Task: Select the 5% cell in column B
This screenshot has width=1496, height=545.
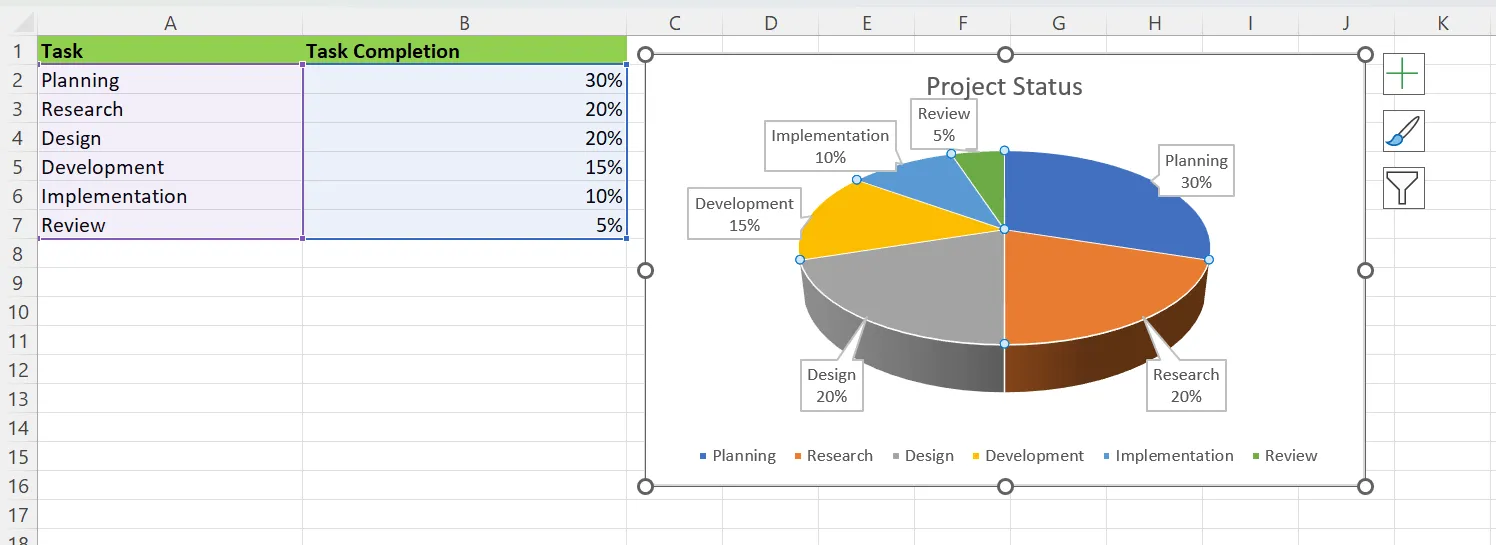Action: [465, 225]
